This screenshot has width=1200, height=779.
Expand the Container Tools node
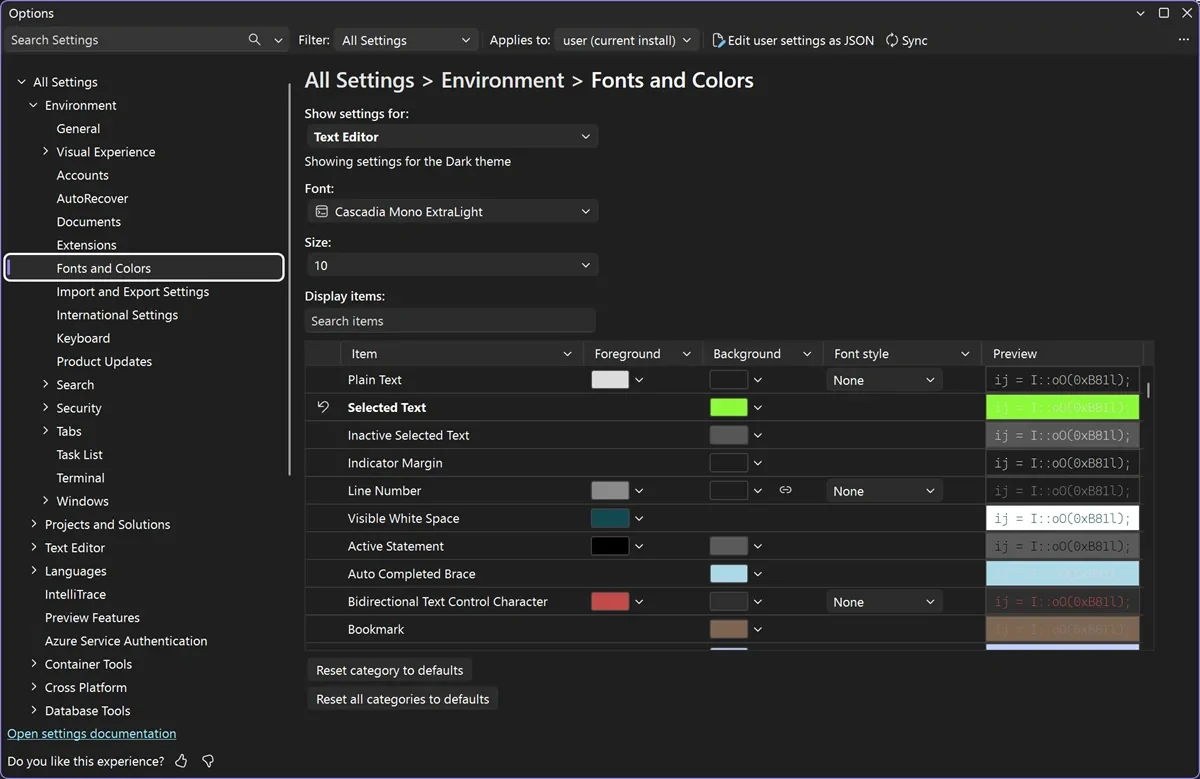click(34, 664)
